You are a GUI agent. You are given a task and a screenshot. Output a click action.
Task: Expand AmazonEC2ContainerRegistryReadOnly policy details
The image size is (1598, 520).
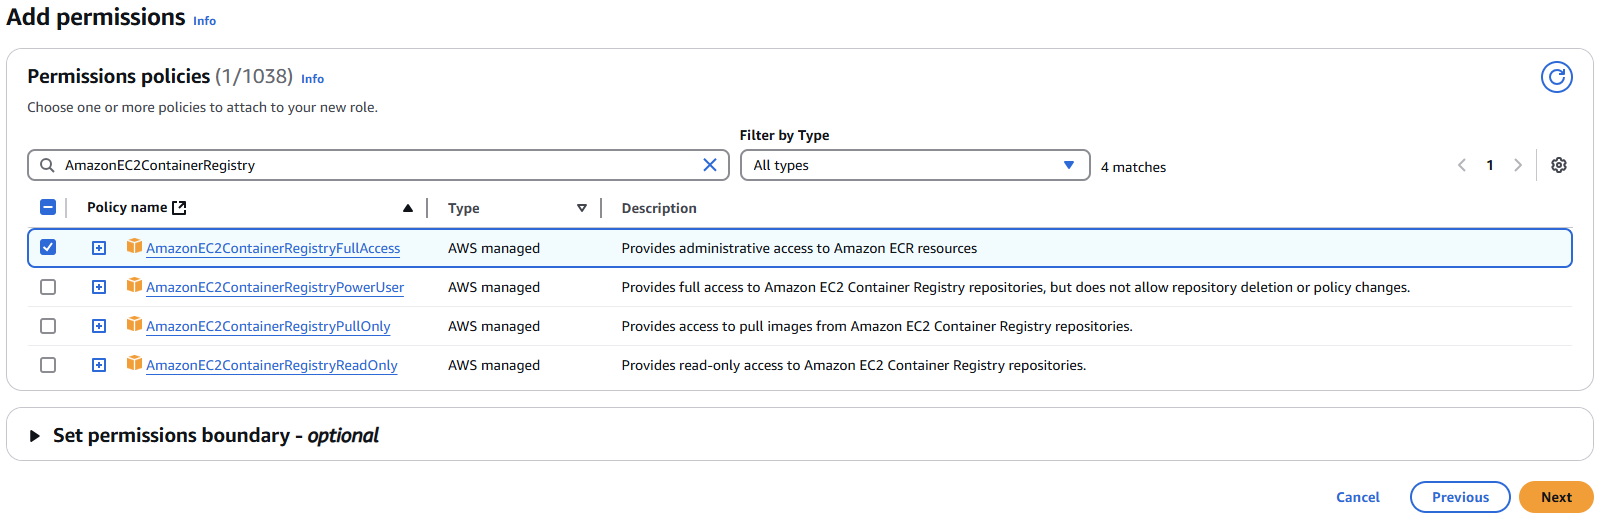tap(99, 365)
